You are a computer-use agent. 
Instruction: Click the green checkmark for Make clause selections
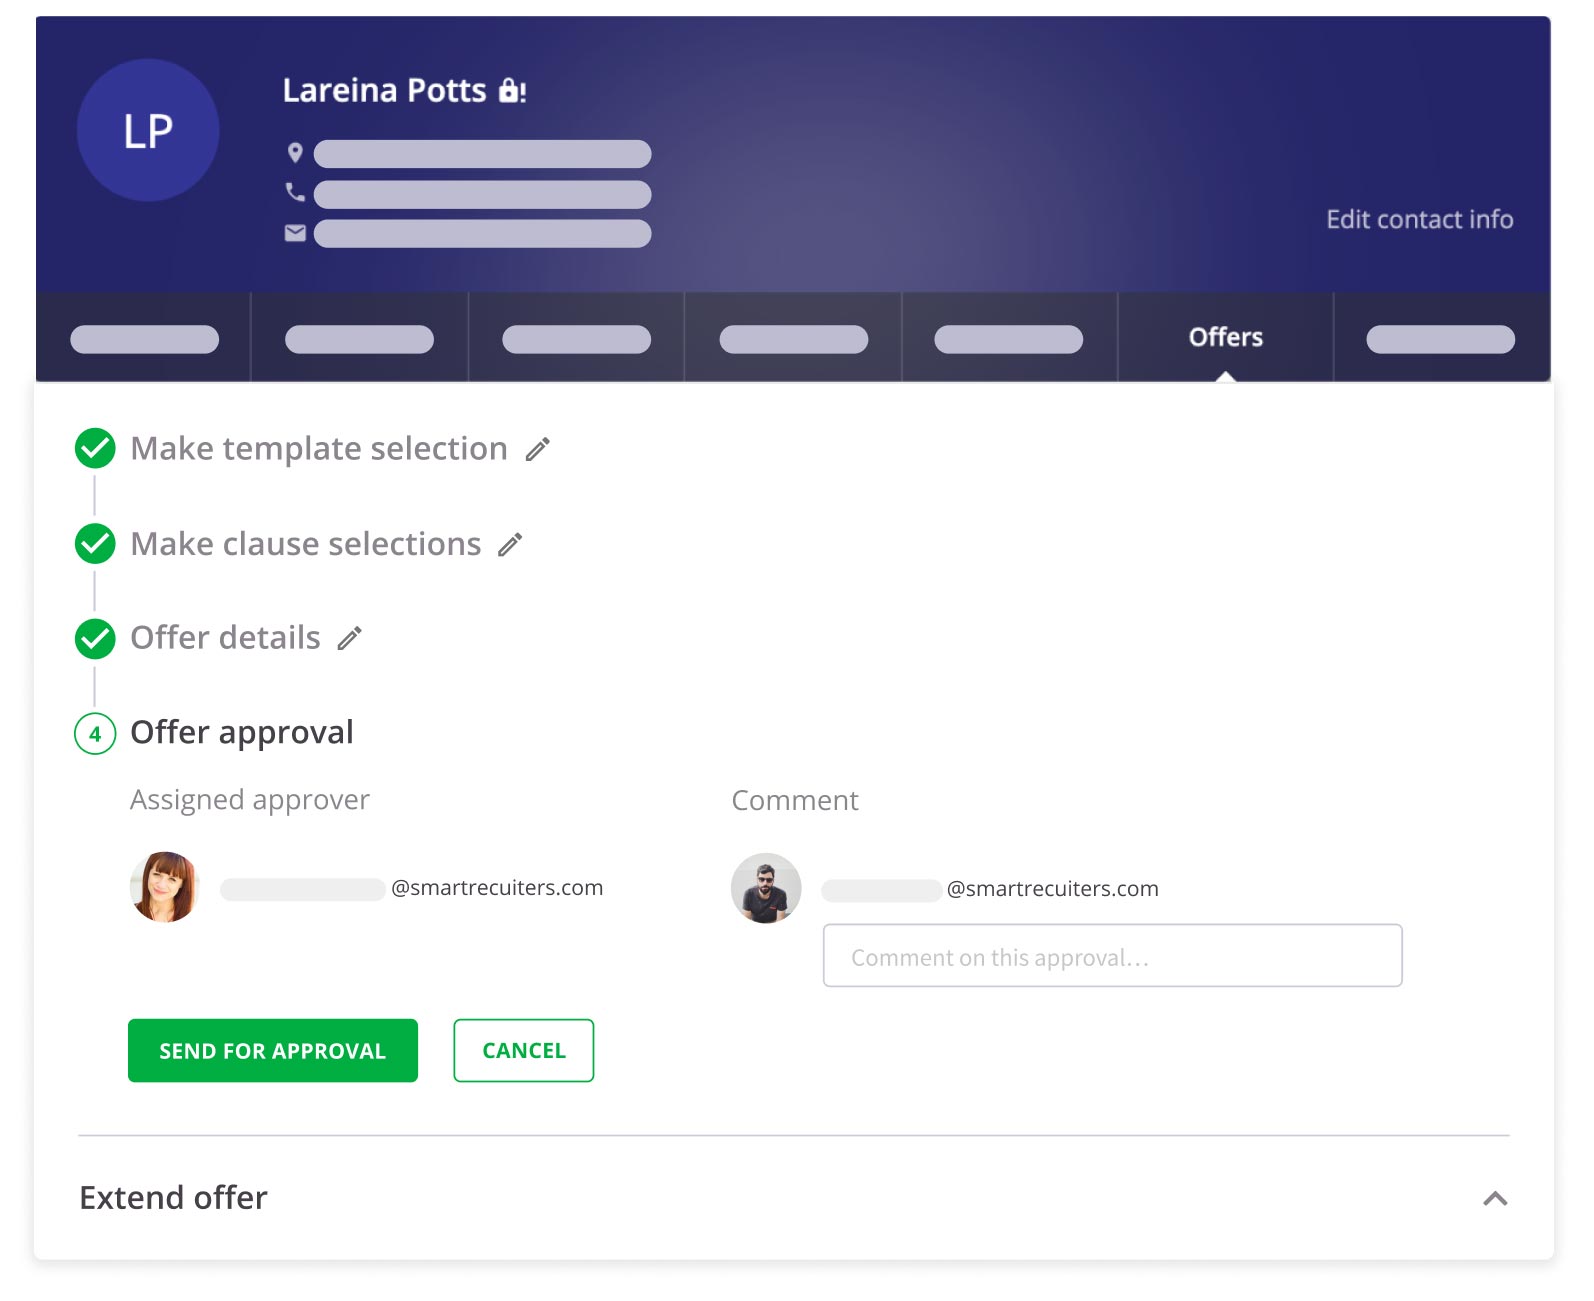pyautogui.click(x=95, y=543)
